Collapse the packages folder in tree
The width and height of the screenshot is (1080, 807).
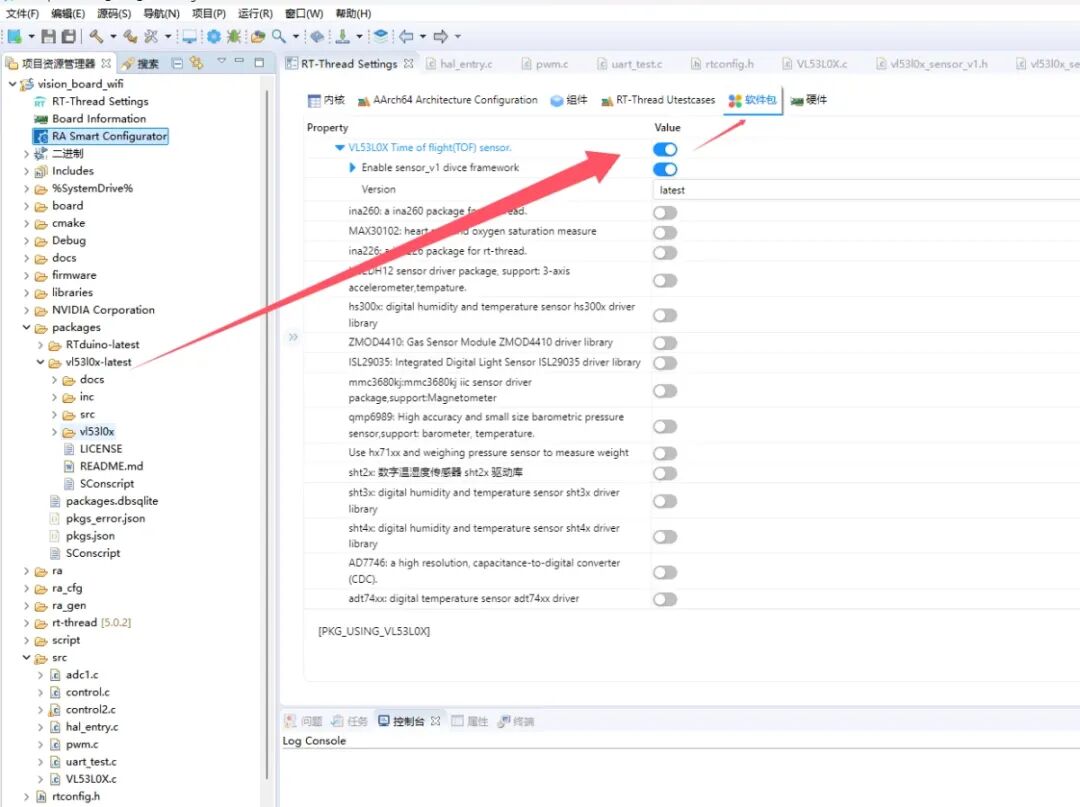tap(27, 327)
